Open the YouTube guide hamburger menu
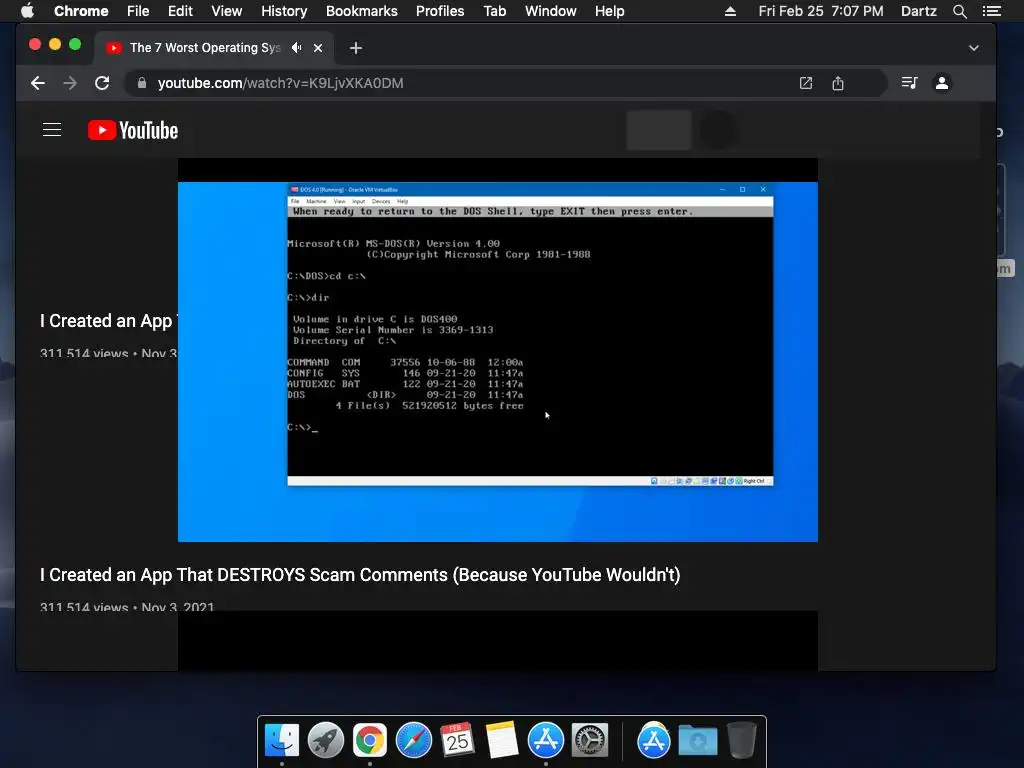This screenshot has width=1024, height=768. (x=52, y=130)
